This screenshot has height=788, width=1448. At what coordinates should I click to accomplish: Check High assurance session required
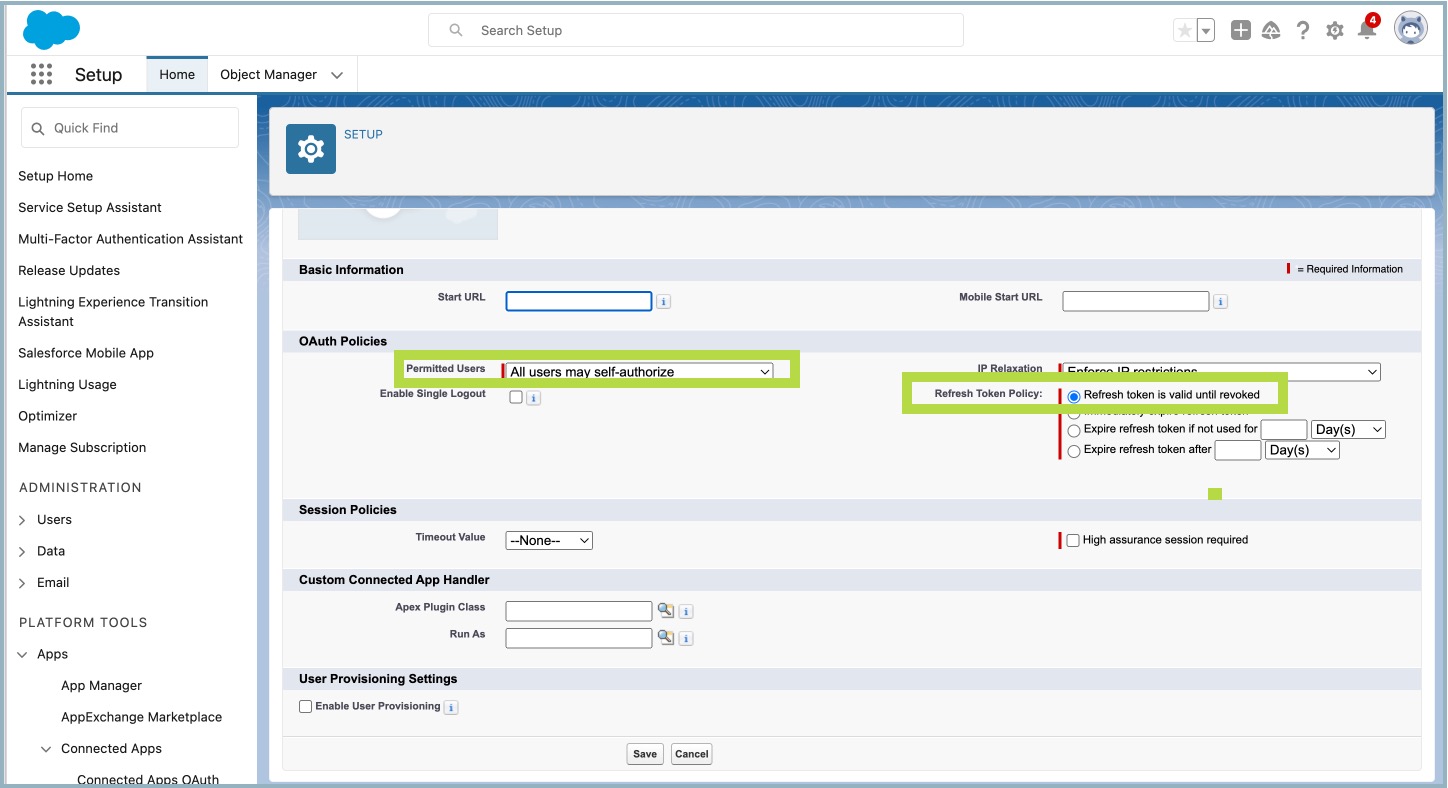1073,540
